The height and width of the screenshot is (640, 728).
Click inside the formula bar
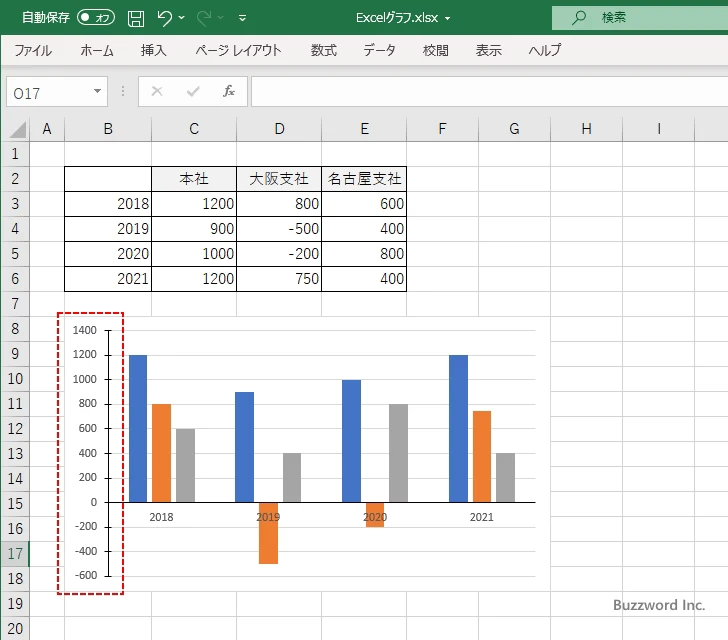[x=489, y=92]
